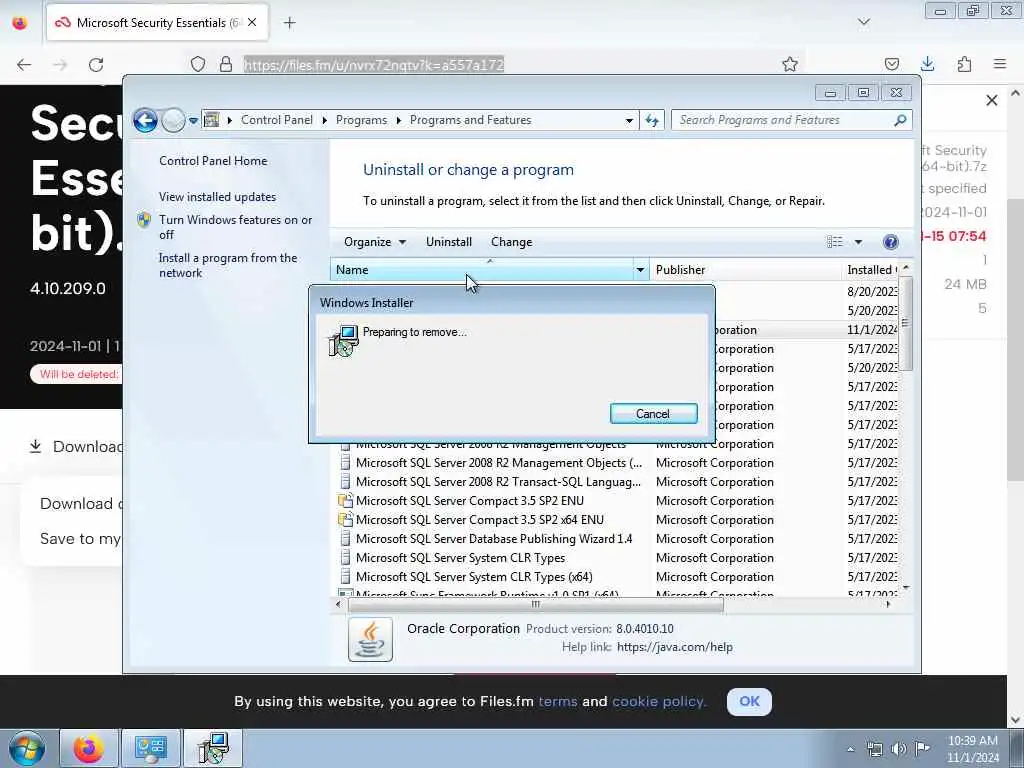This screenshot has height=768, width=1024.
Task: Open Install a program from the network
Action: (228, 265)
